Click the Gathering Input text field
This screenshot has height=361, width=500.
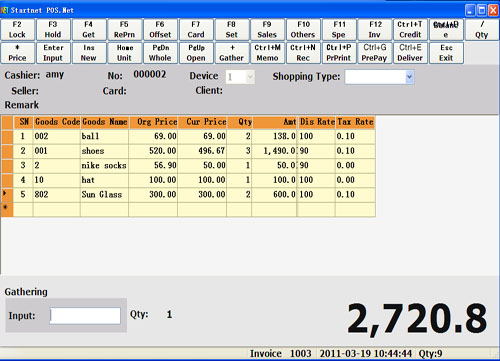point(85,316)
